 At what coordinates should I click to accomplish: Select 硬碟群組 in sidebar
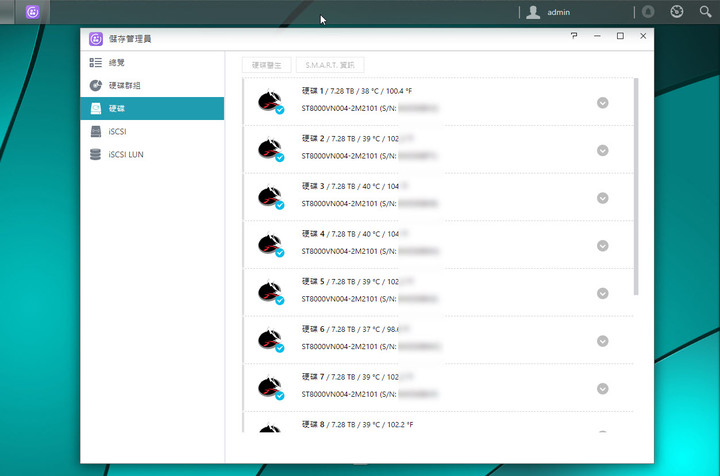point(152,85)
